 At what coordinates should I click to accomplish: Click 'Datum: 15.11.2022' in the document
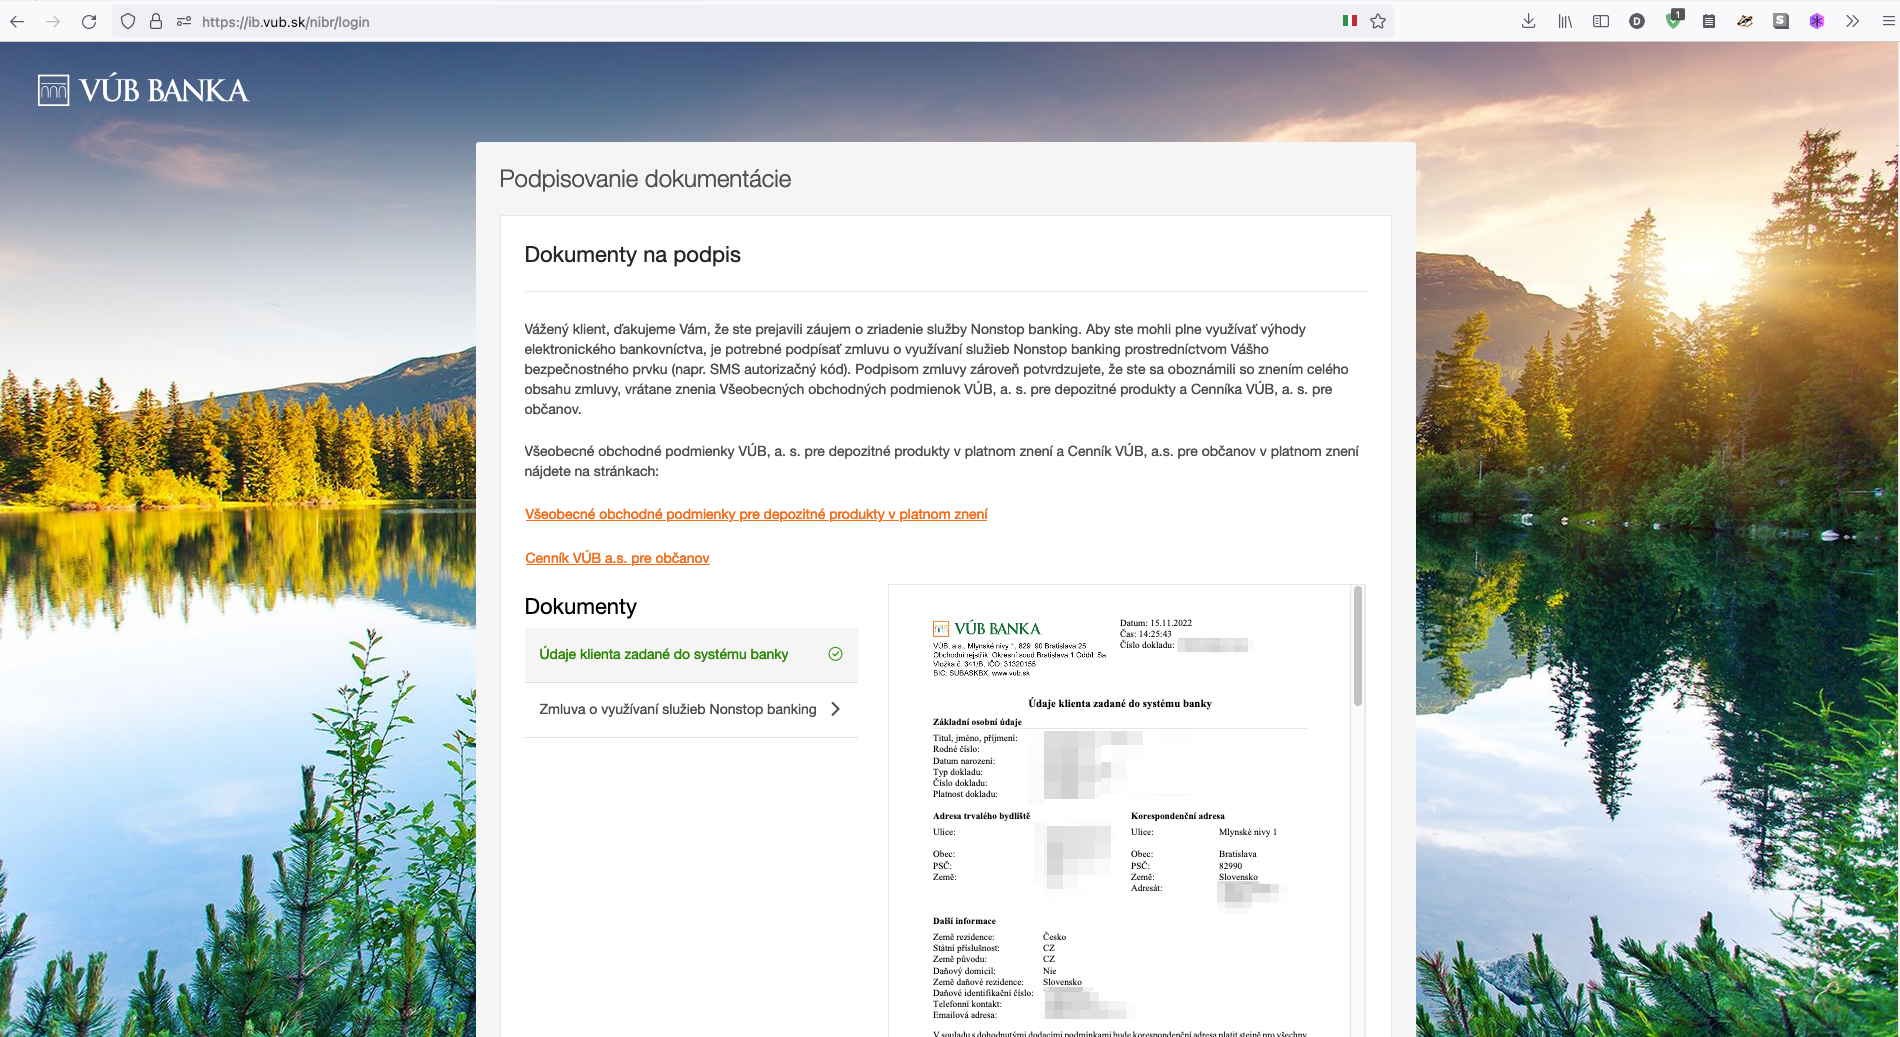(1156, 623)
